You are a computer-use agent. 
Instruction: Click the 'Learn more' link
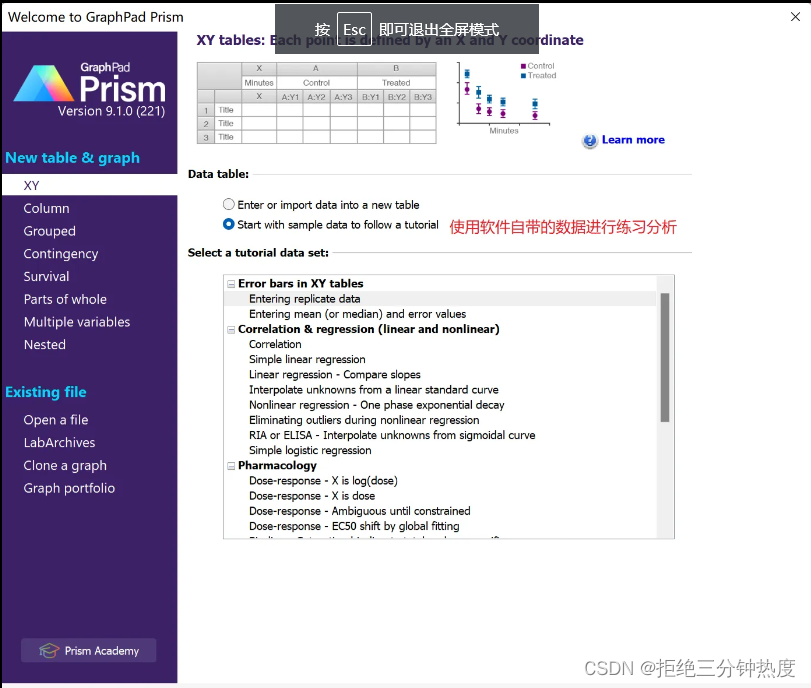632,140
